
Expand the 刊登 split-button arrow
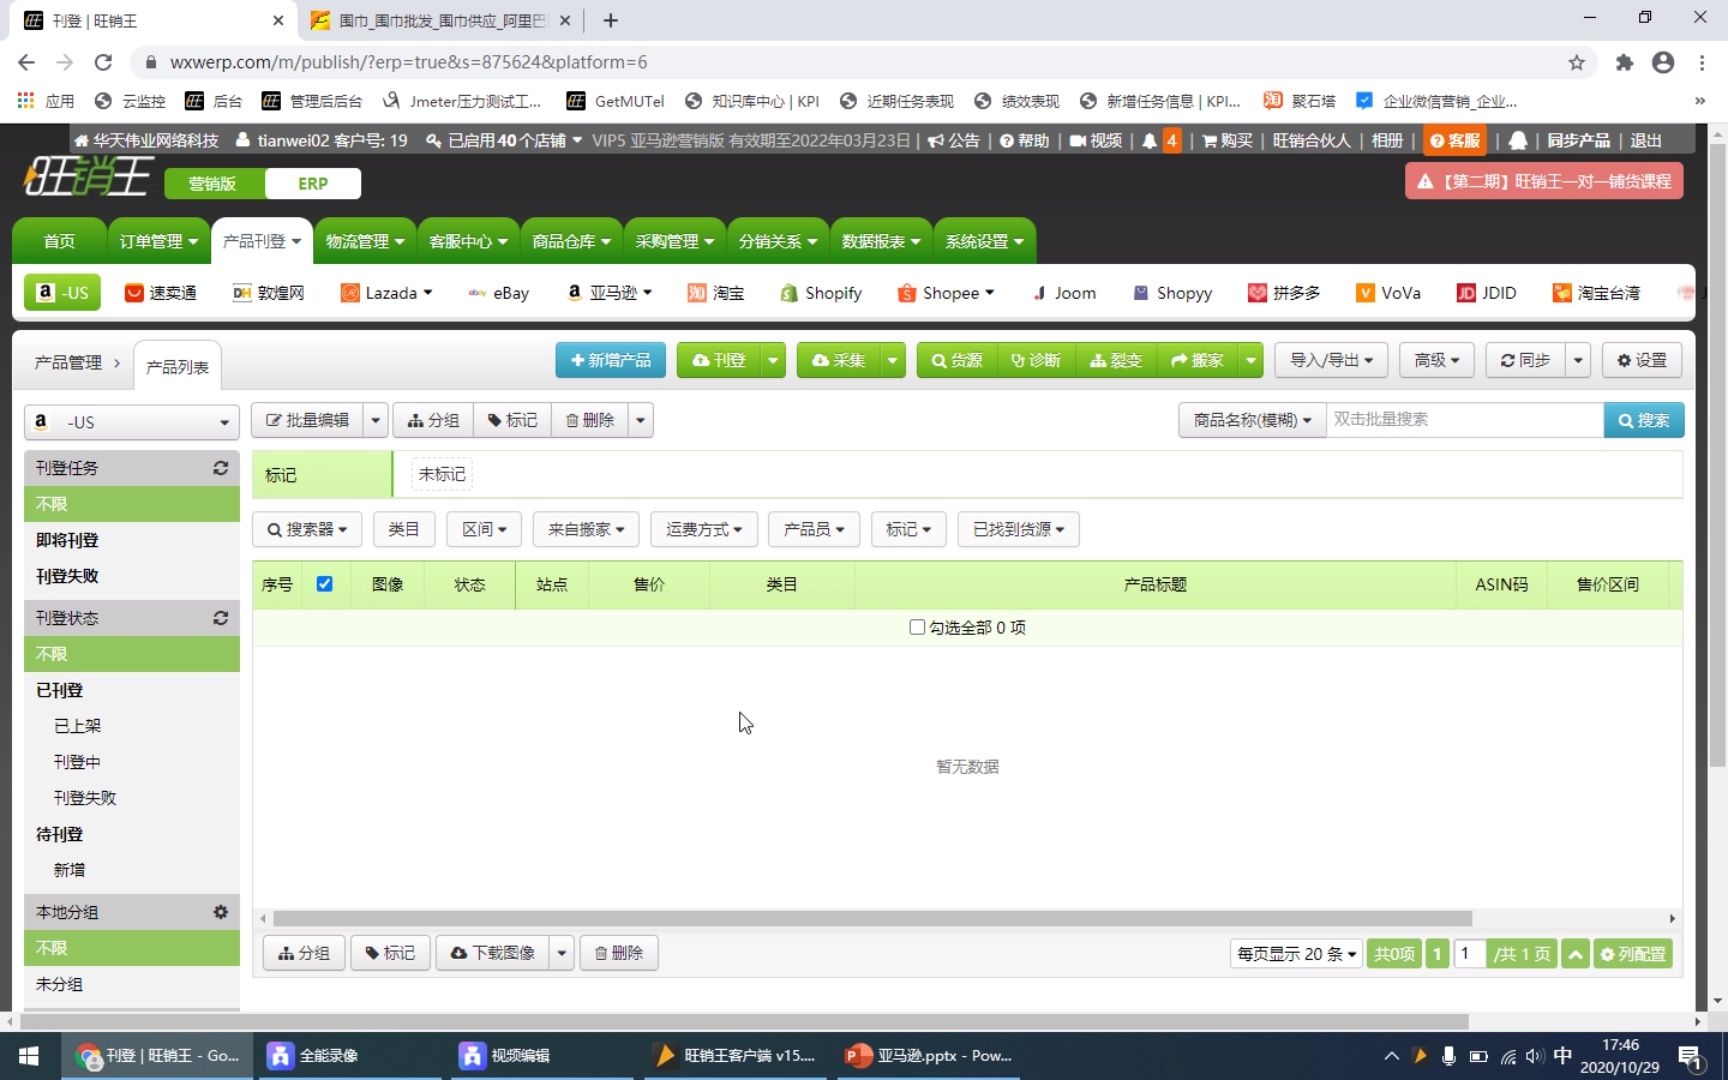point(773,360)
